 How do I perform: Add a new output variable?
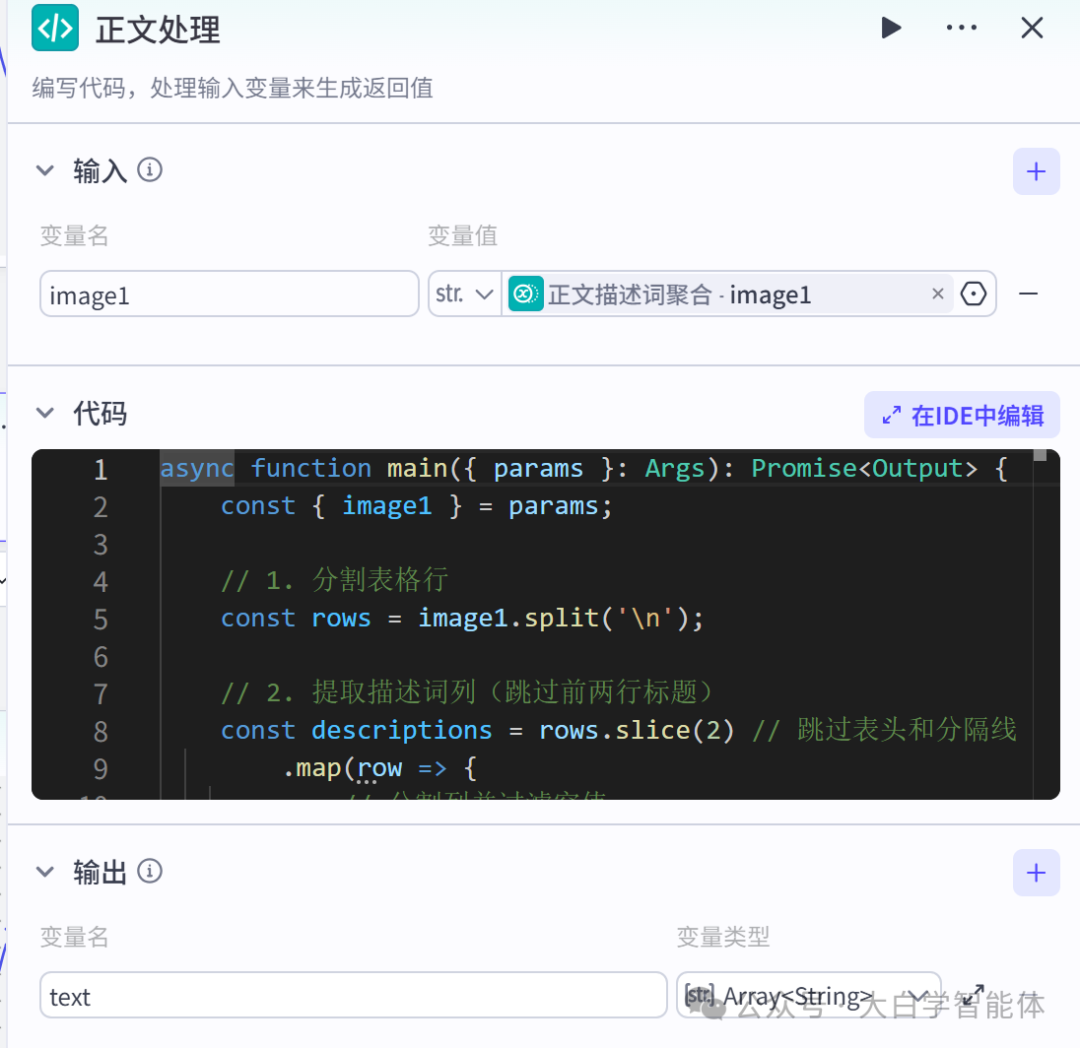1036,872
